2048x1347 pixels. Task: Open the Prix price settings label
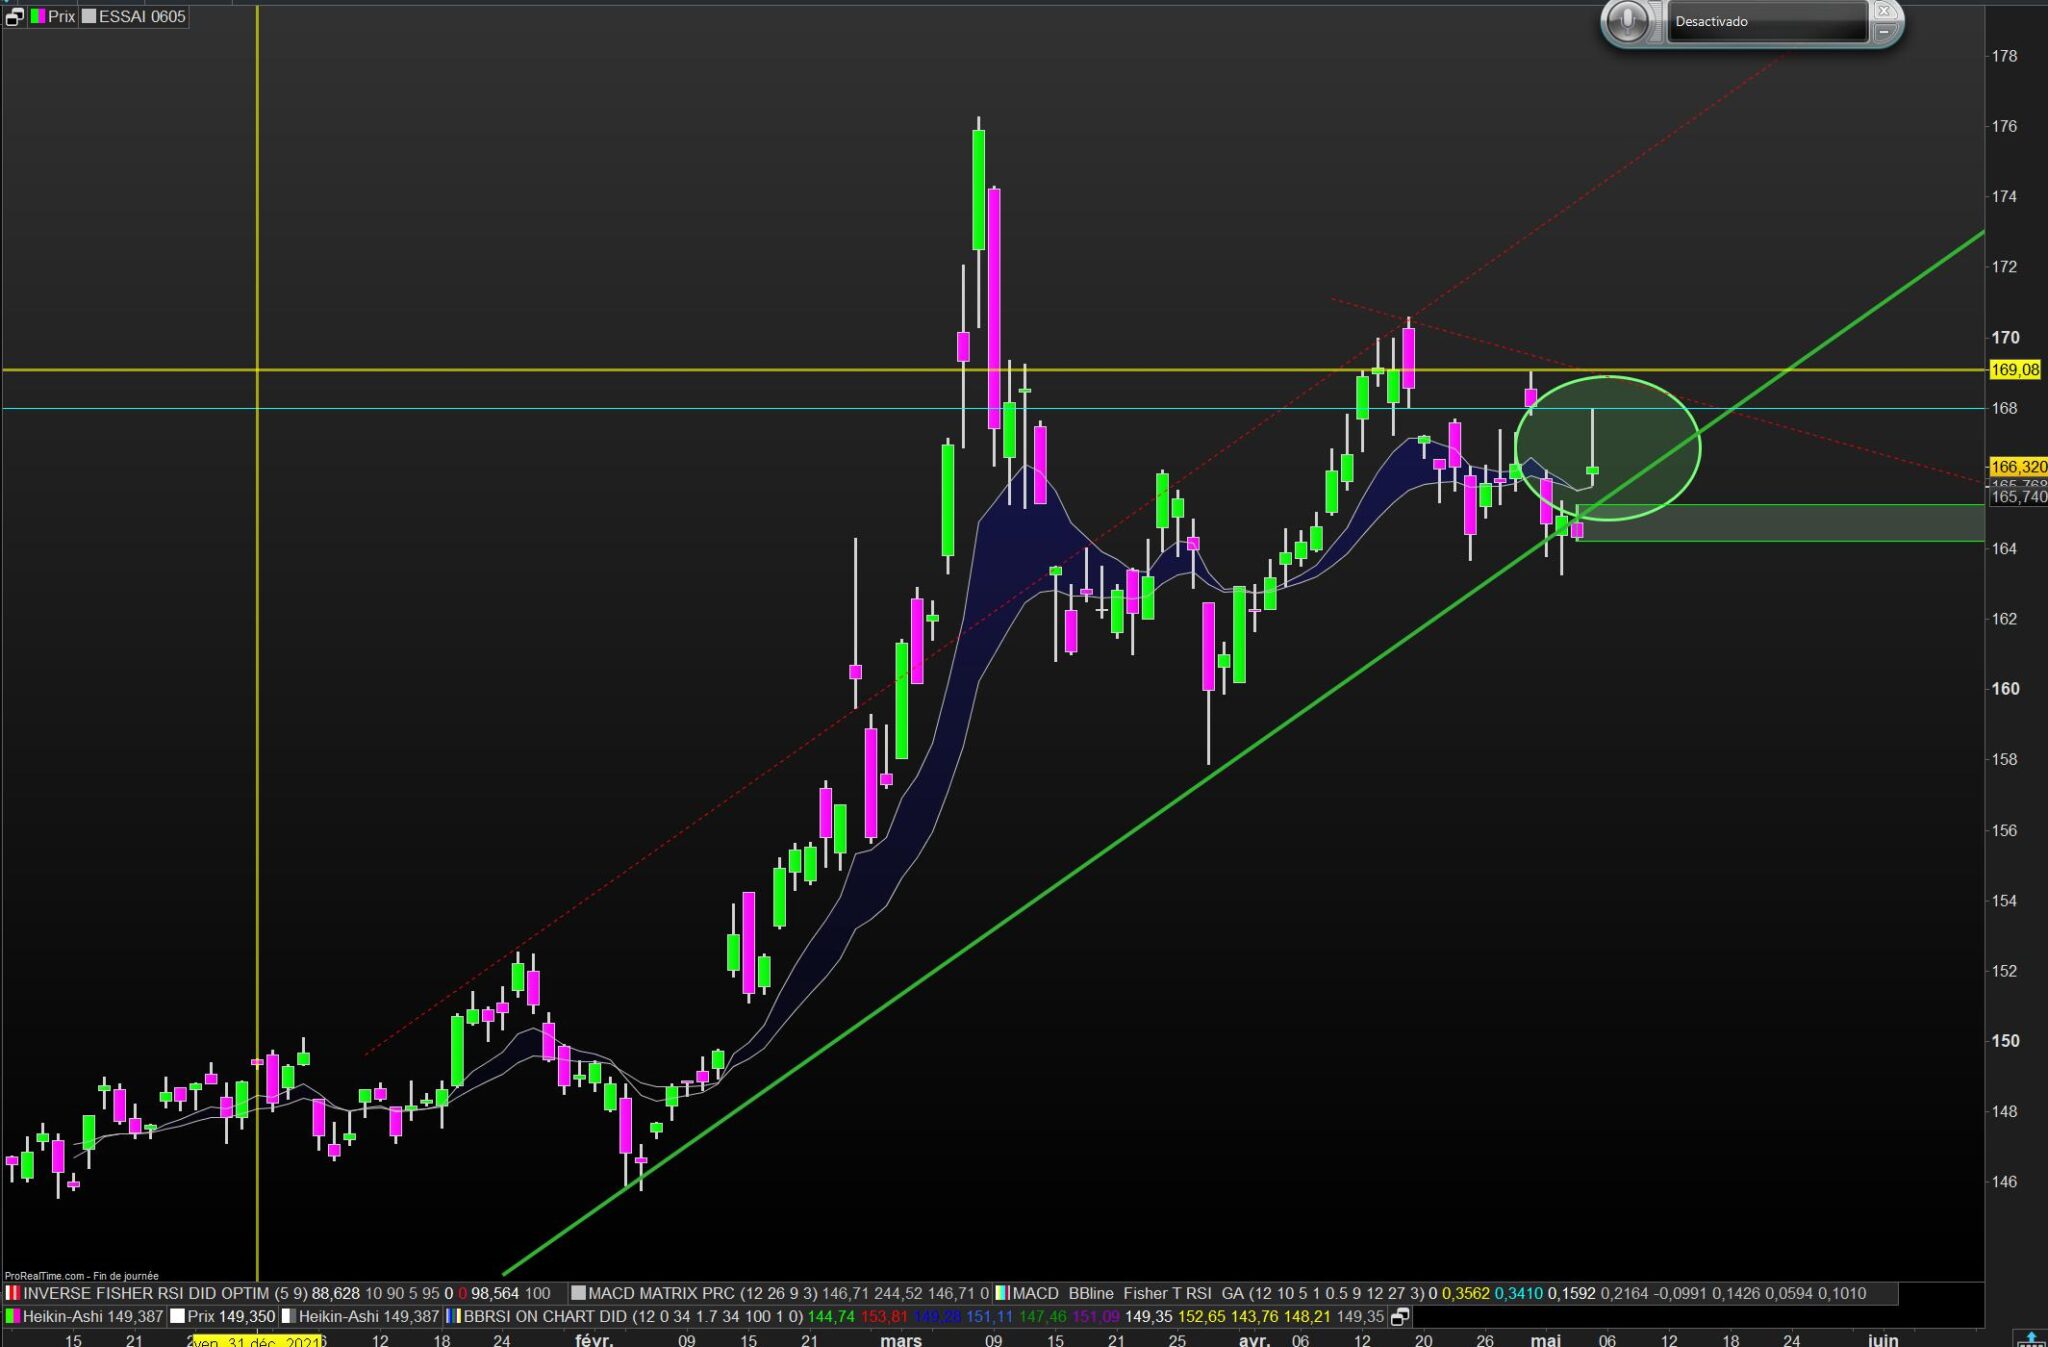pos(62,17)
